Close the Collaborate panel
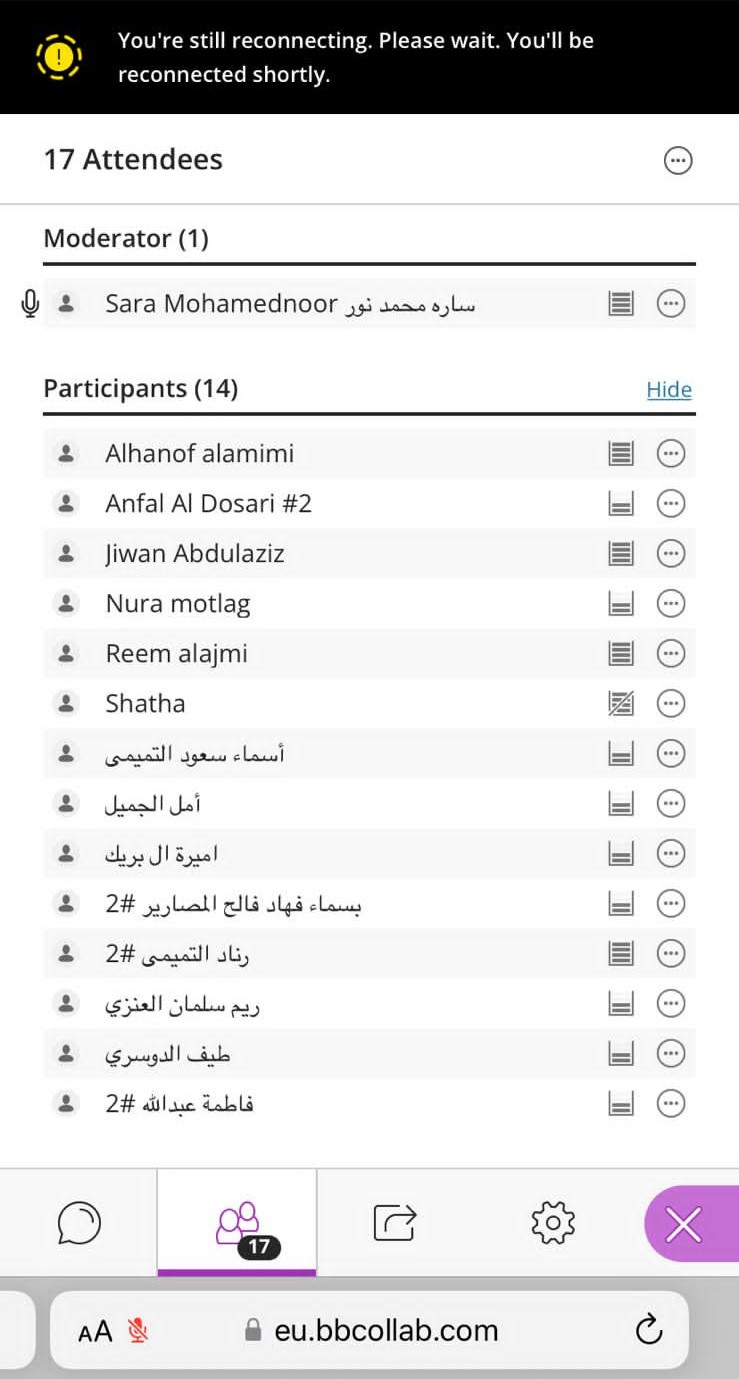Image resolution: width=739 pixels, height=1379 pixels. click(x=684, y=1223)
